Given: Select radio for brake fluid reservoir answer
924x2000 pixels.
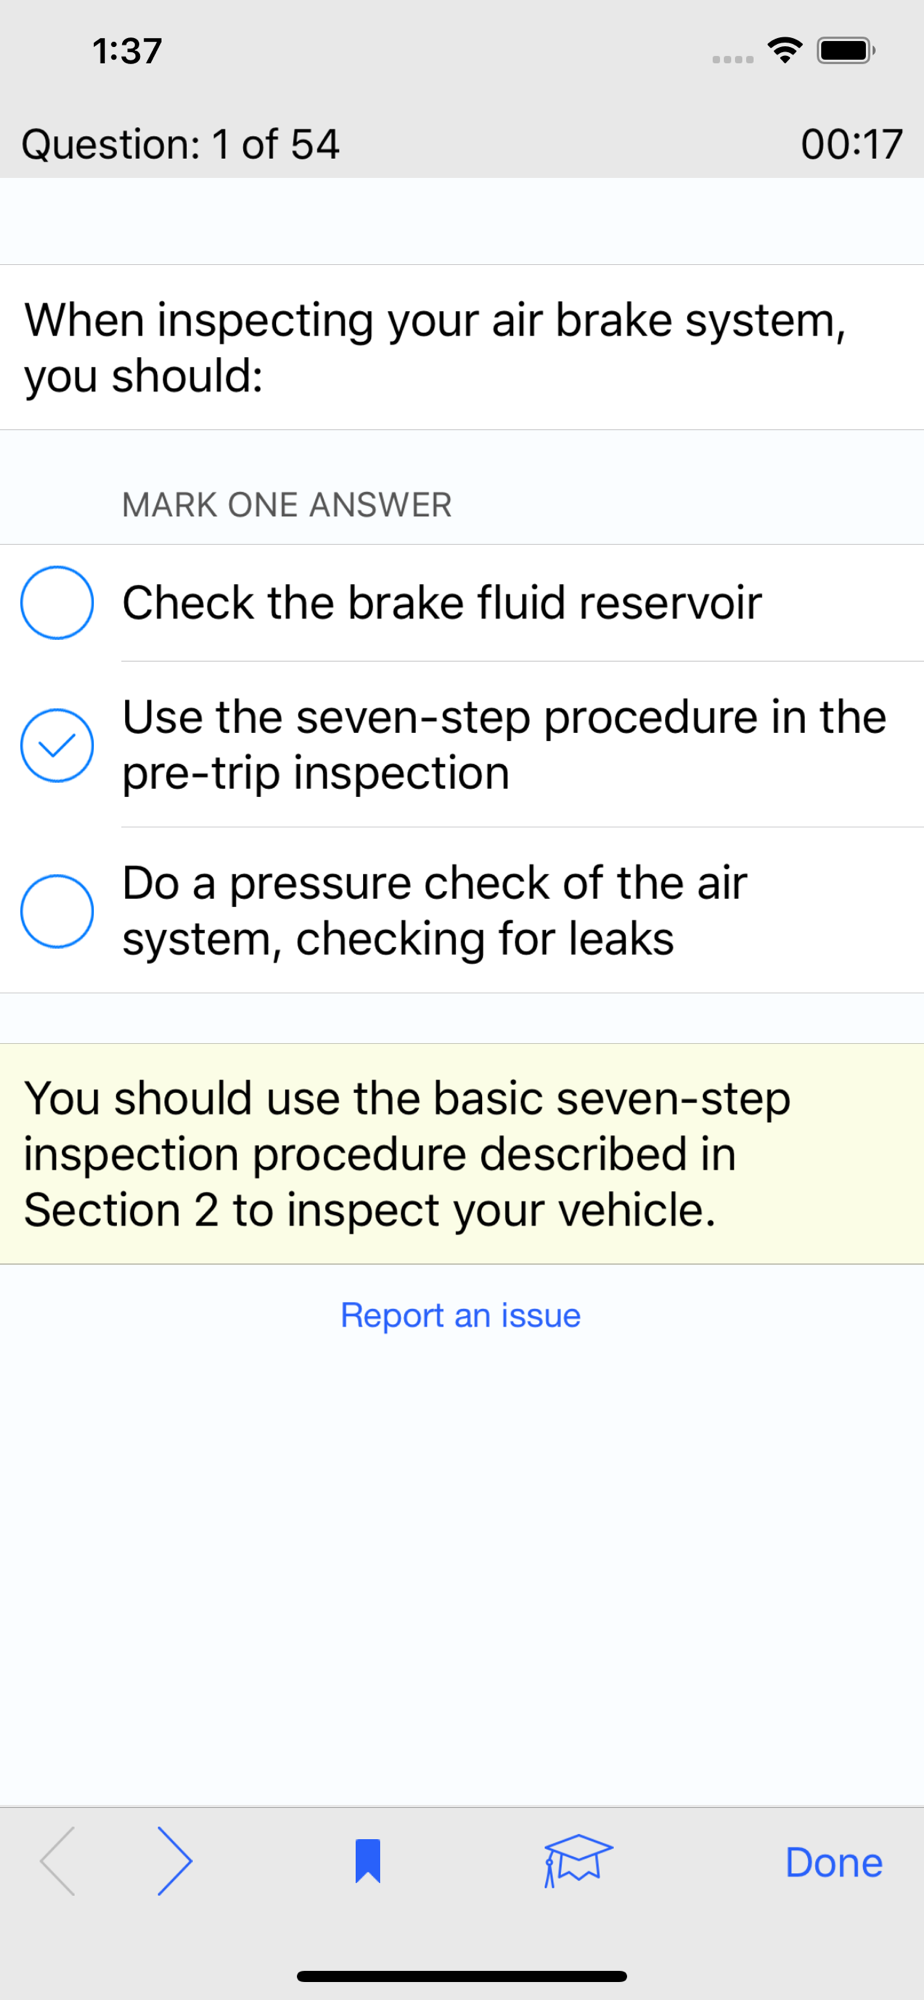Looking at the screenshot, I should point(57,603).
